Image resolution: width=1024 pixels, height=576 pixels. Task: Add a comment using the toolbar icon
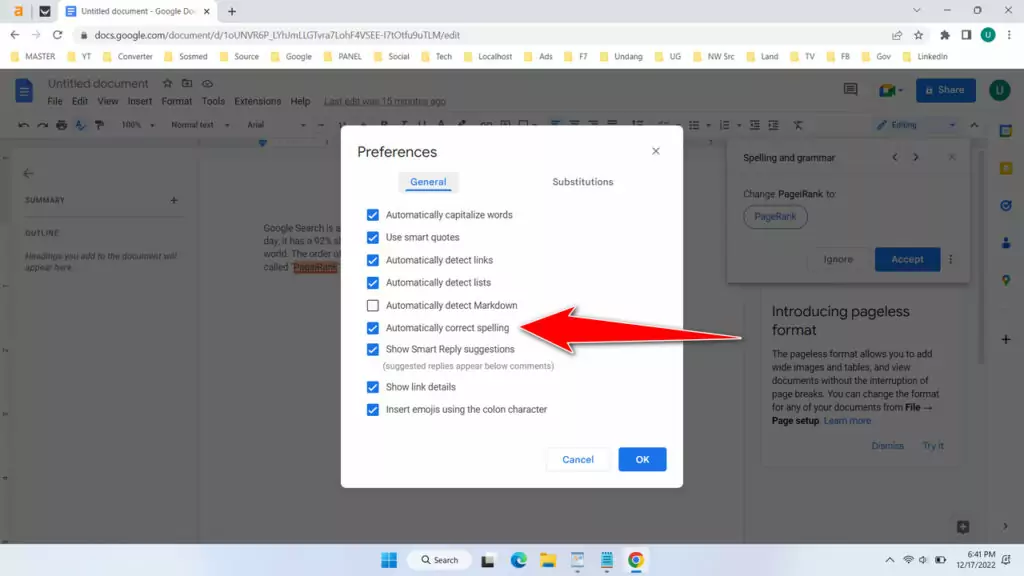(x=505, y=125)
